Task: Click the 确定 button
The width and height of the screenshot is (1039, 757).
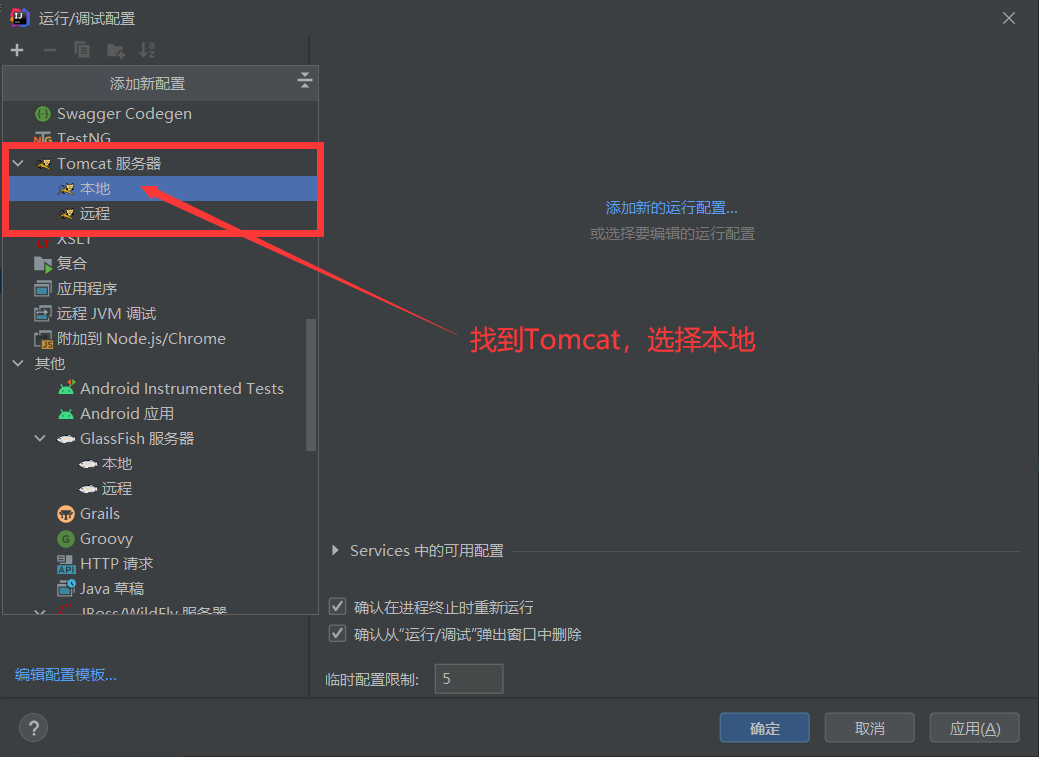Action: click(765, 728)
